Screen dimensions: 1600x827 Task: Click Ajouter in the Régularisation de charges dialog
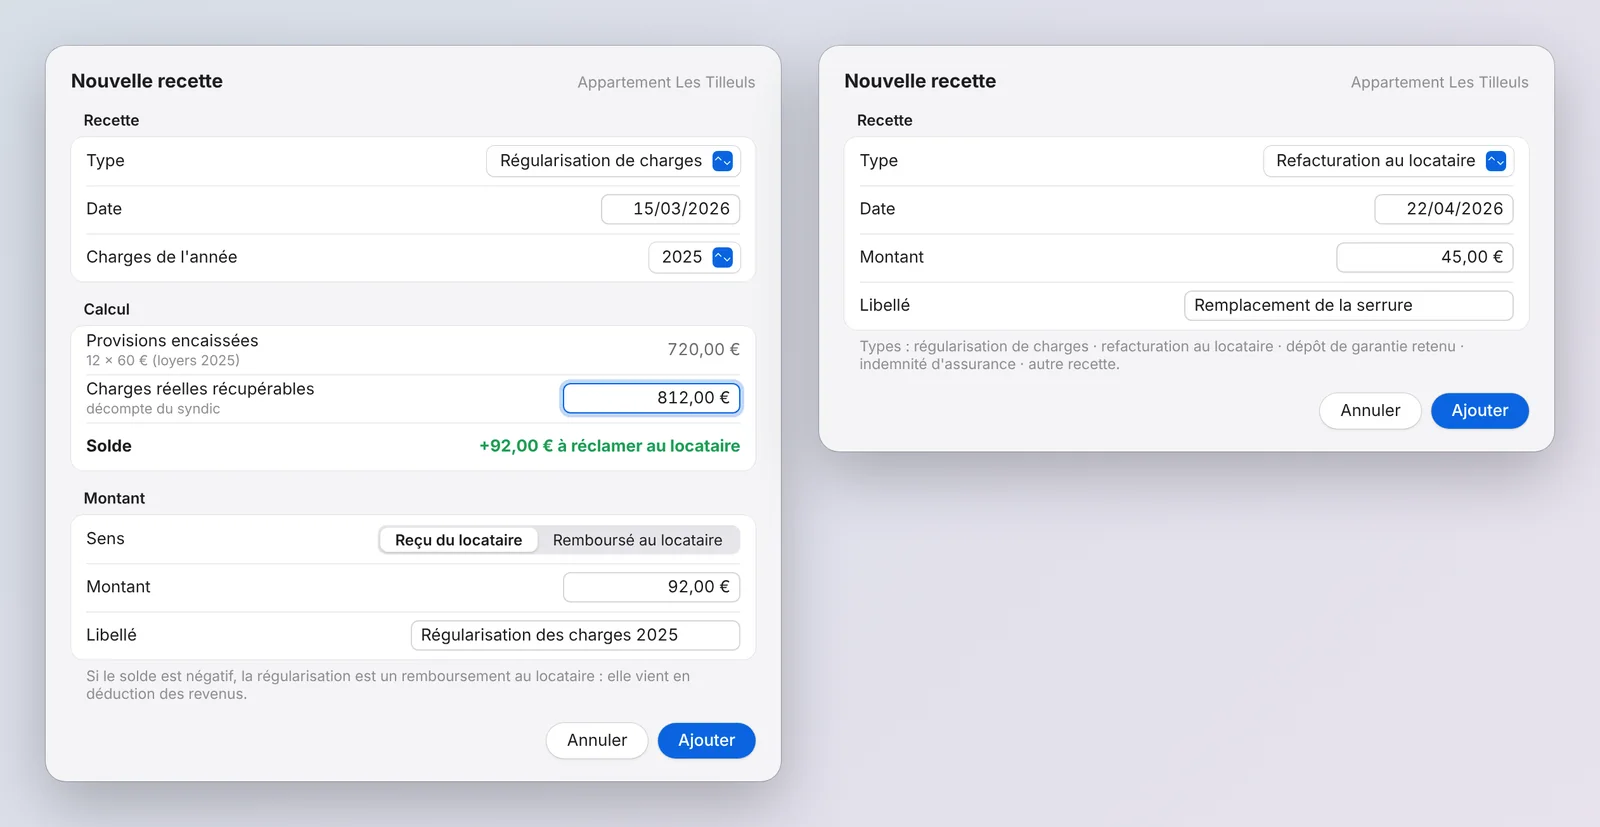(x=706, y=740)
